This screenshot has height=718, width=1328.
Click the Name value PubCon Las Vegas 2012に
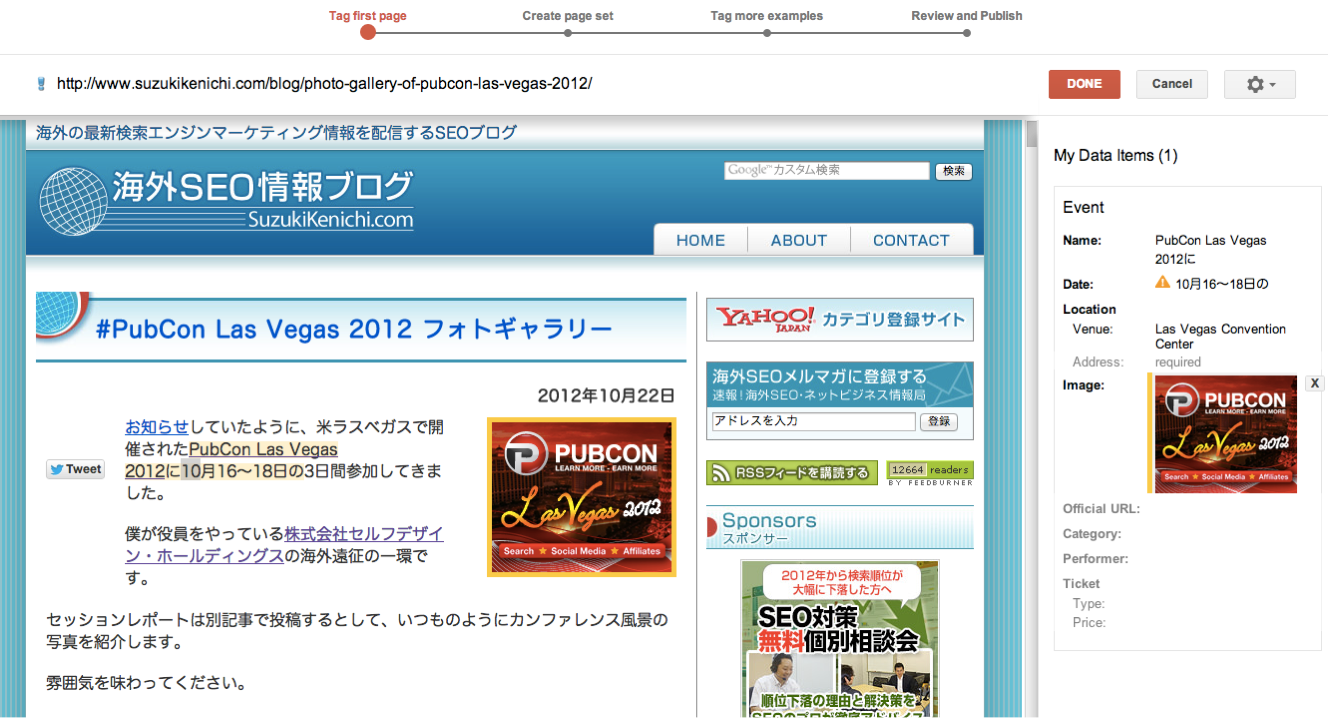pos(1211,250)
